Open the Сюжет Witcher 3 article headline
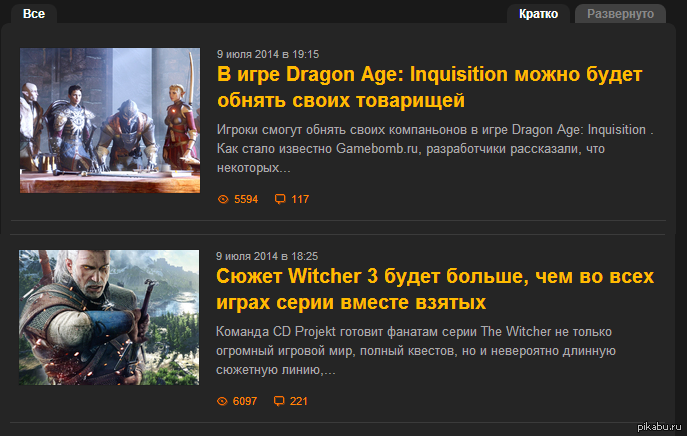The image size is (687, 438). tap(435, 289)
